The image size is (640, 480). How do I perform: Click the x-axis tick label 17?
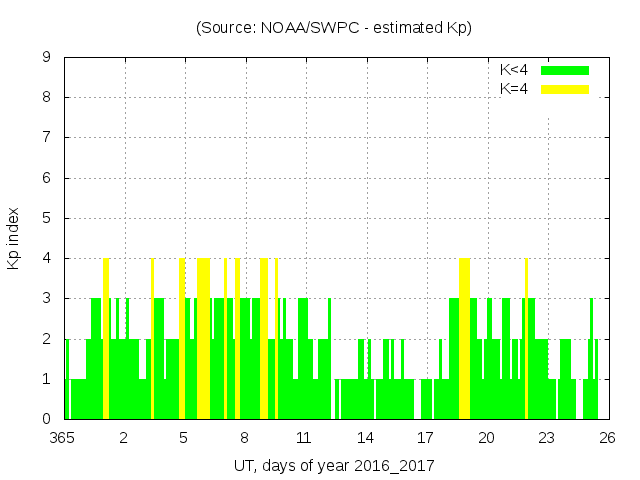(426, 437)
